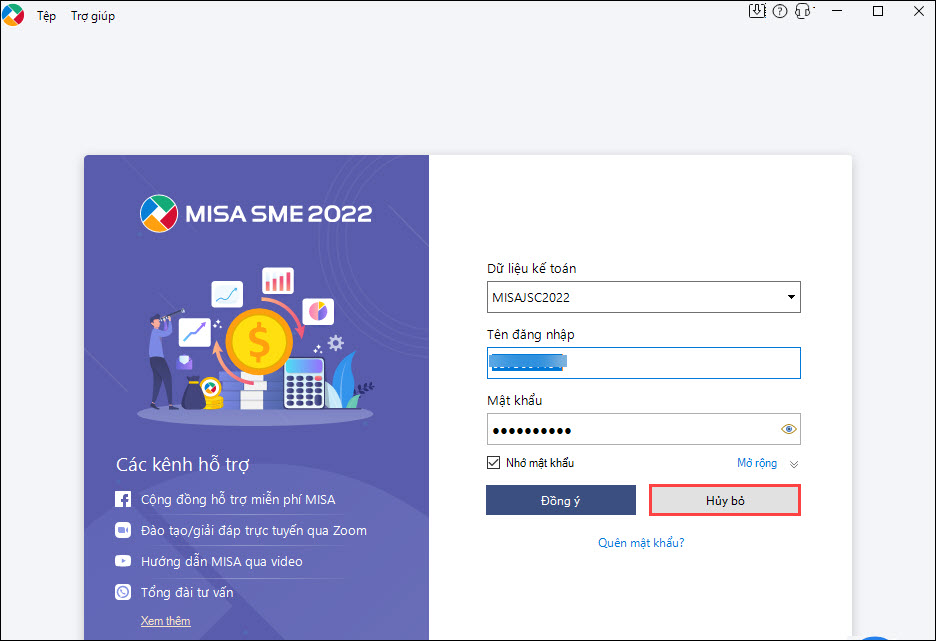Open Đào tạo/giải đáp trực tuyến qua Zoom
Screen dimensions: 936x641
click(254, 531)
